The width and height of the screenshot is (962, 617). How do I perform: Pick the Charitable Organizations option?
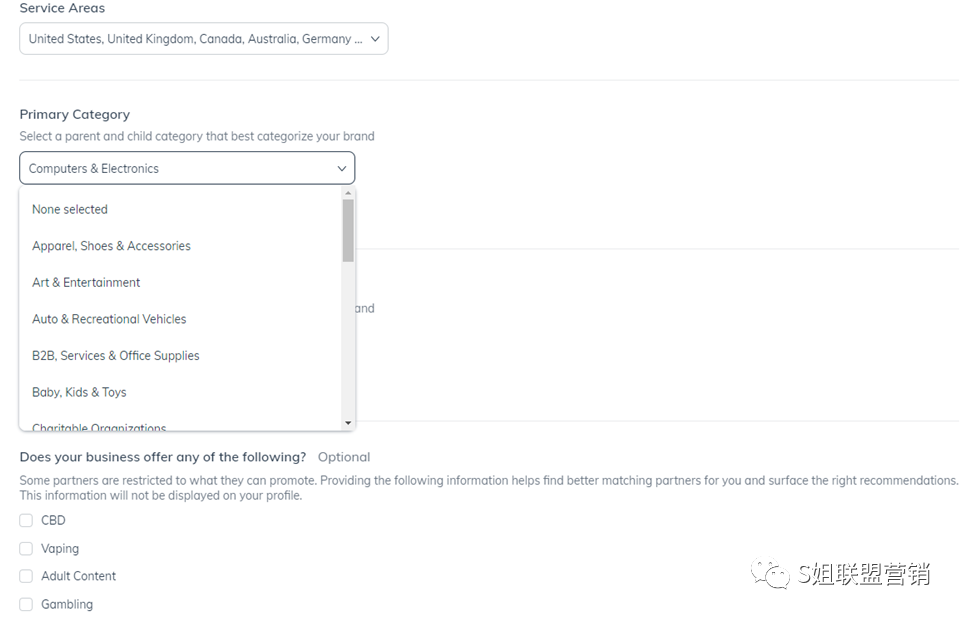tap(99, 427)
